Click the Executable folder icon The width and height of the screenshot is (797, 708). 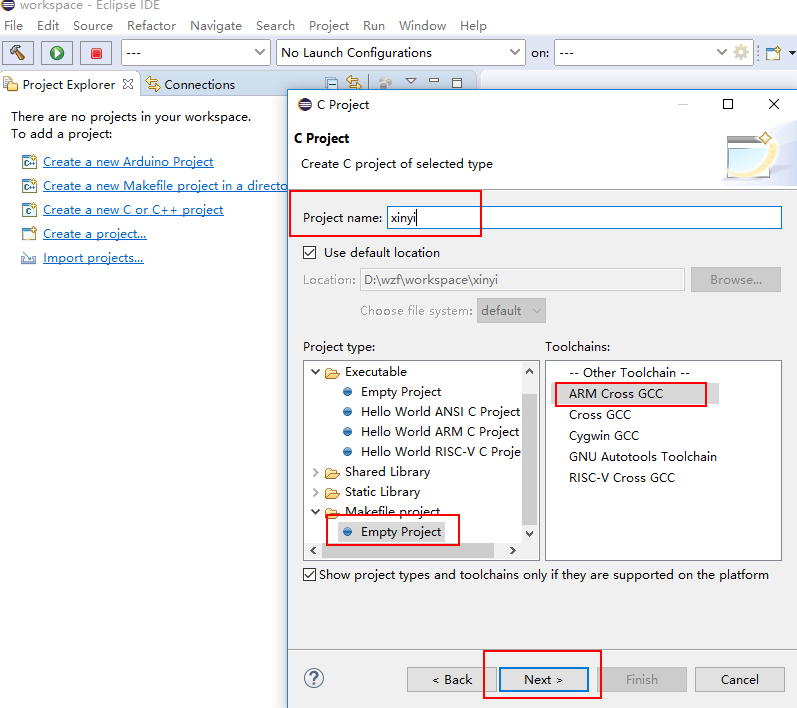click(x=332, y=373)
